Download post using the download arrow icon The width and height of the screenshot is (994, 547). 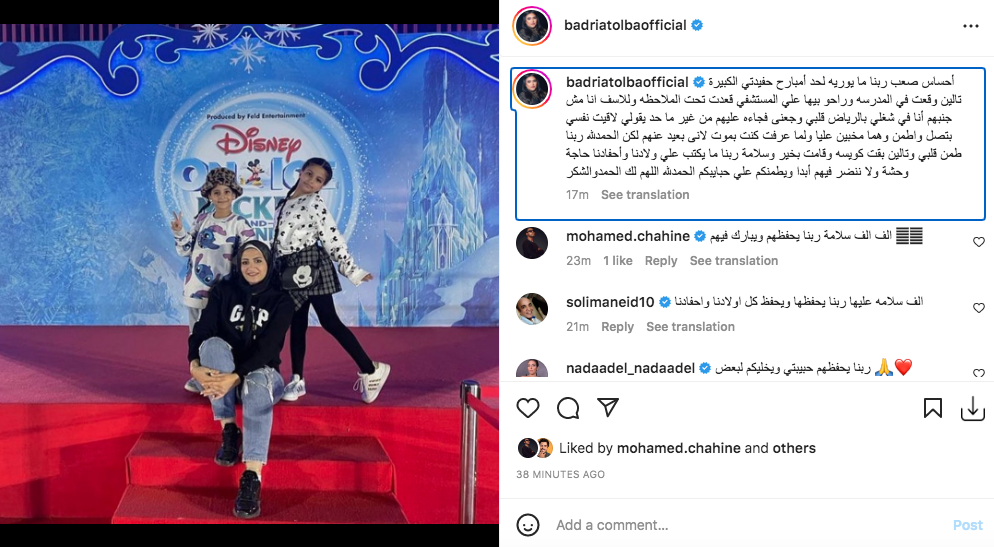click(972, 409)
